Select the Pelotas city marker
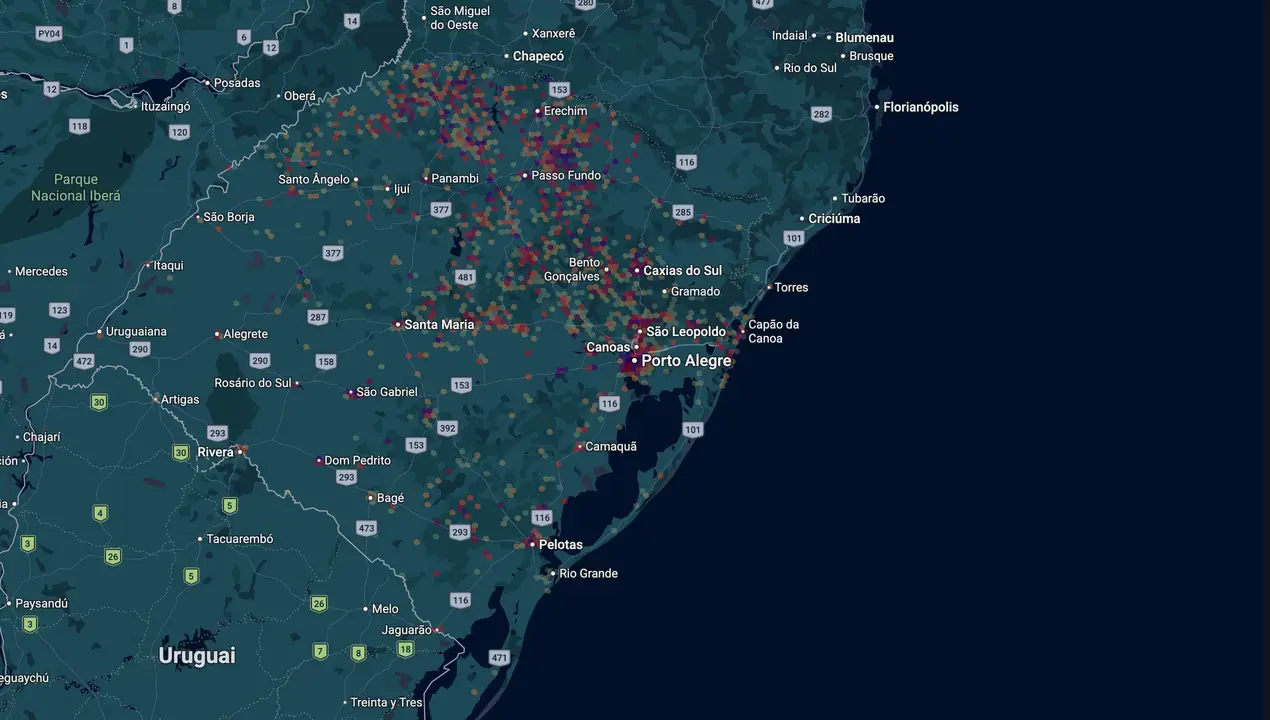The image size is (1270, 720). pyautogui.click(x=532, y=545)
